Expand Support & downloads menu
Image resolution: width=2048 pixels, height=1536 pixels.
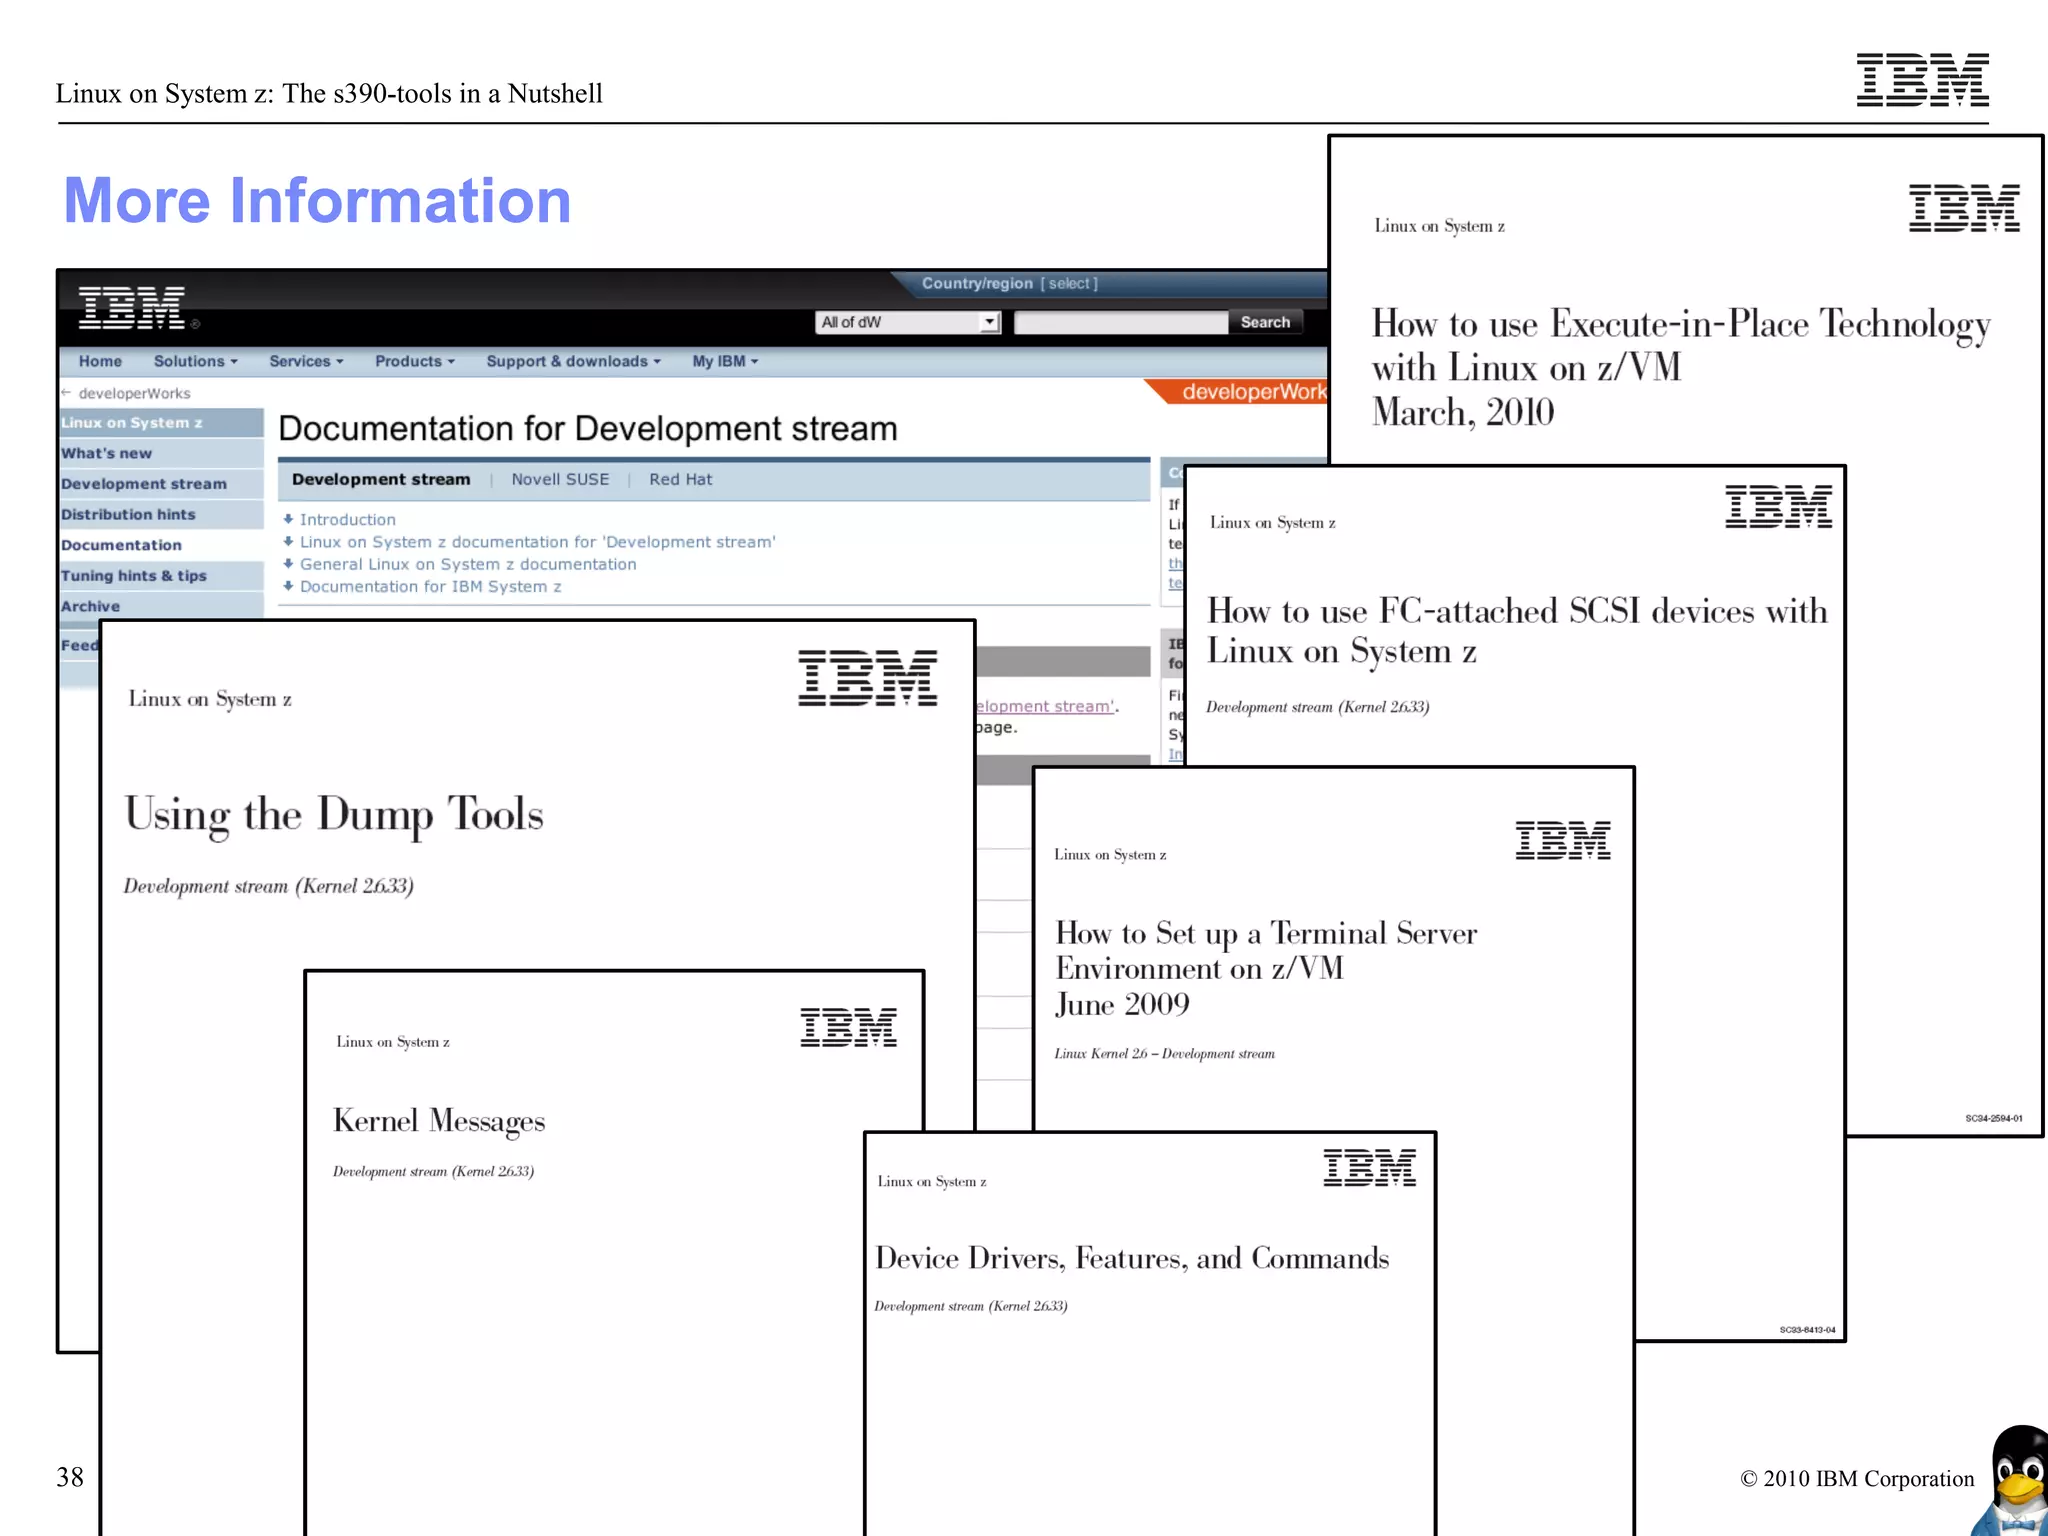tap(573, 361)
